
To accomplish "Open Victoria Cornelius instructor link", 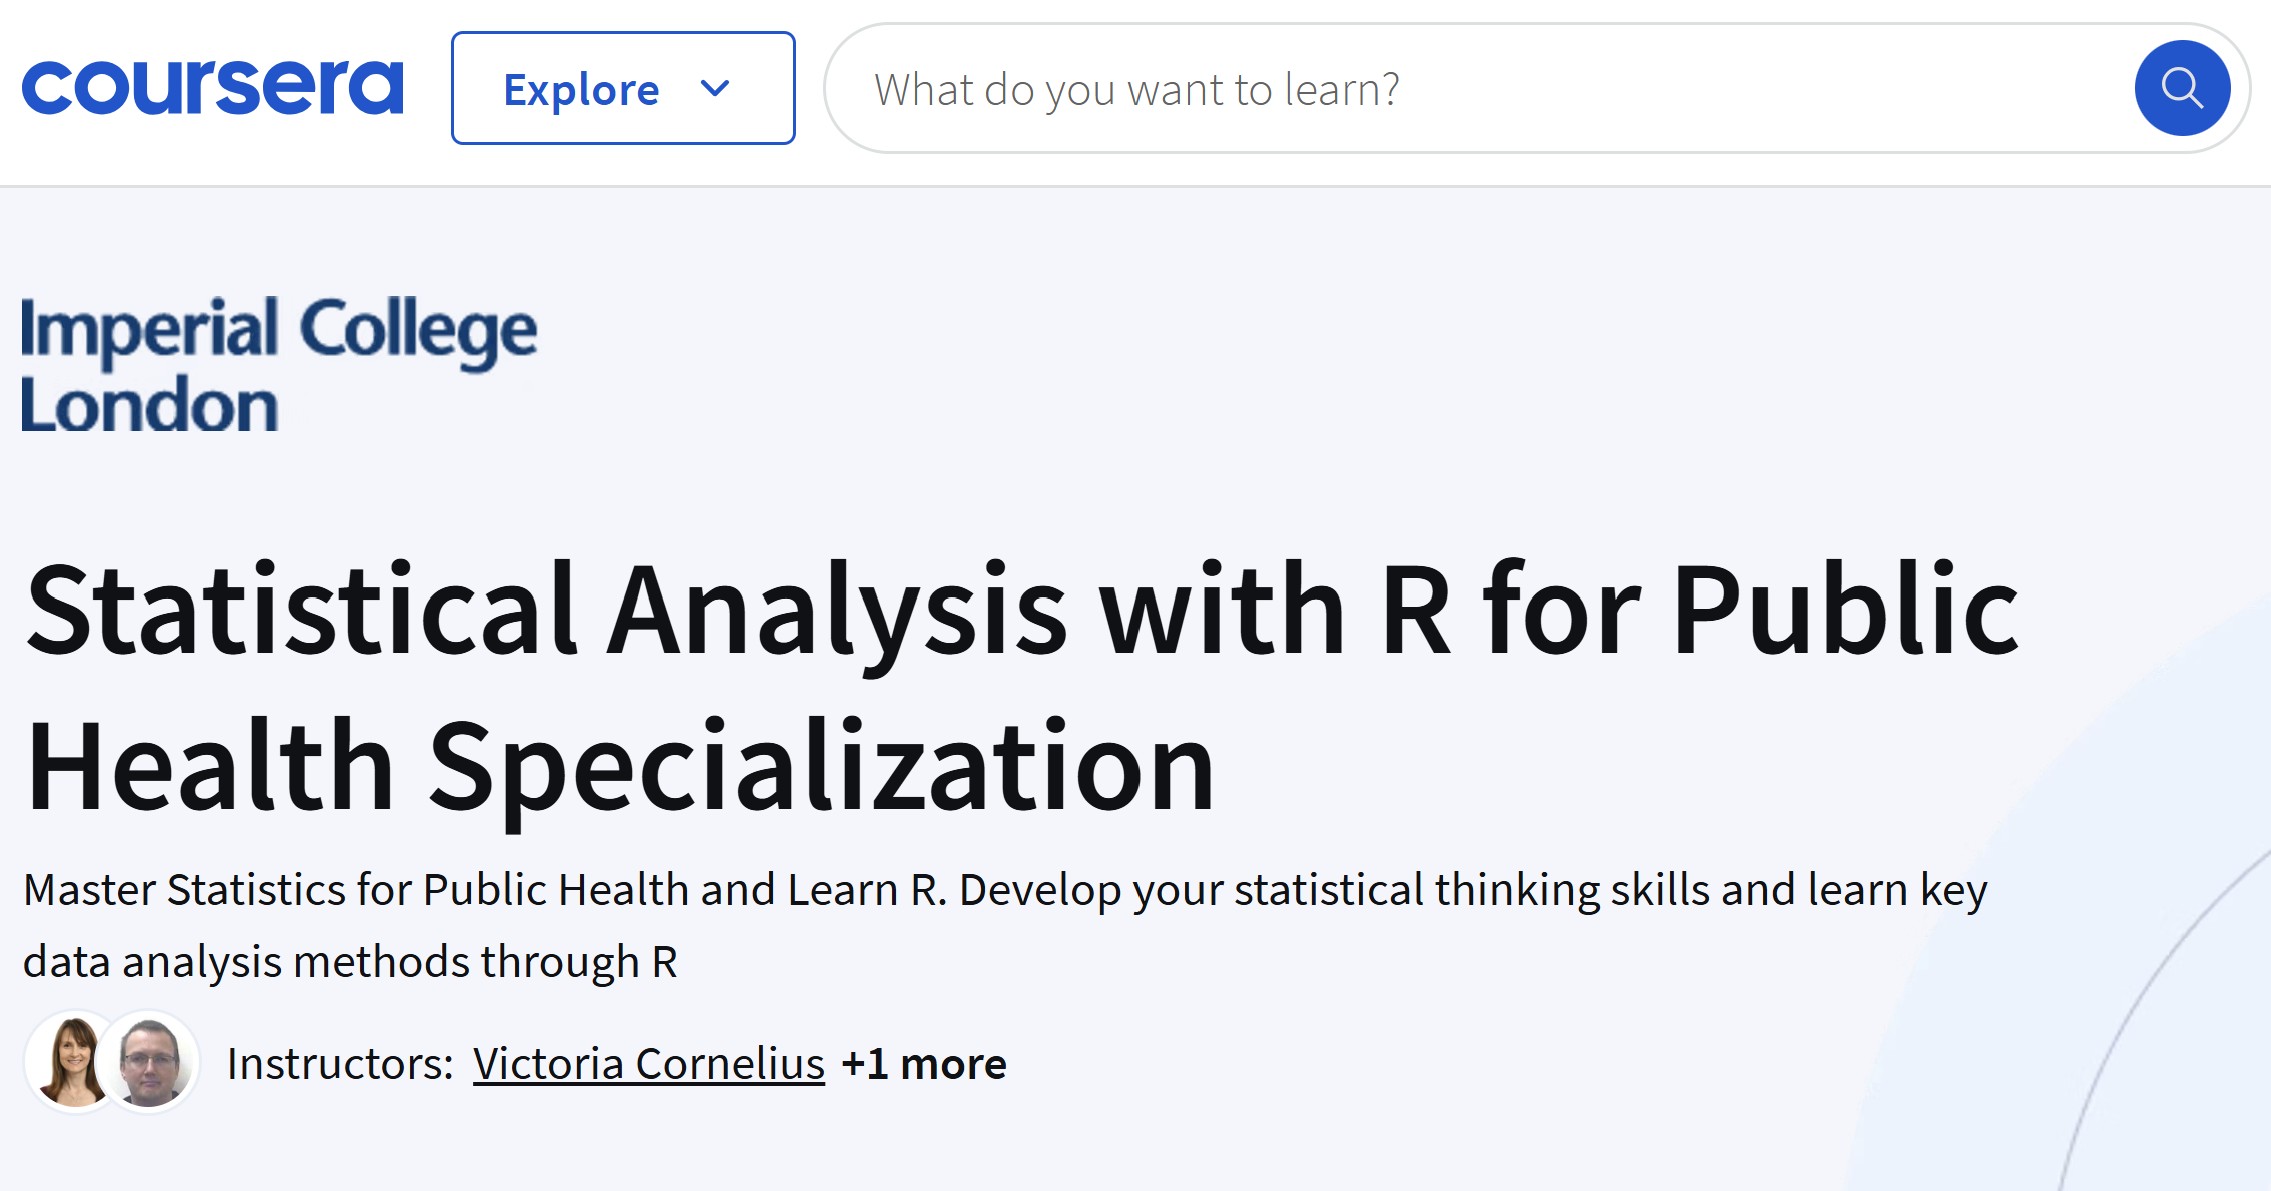I will tap(648, 1064).
